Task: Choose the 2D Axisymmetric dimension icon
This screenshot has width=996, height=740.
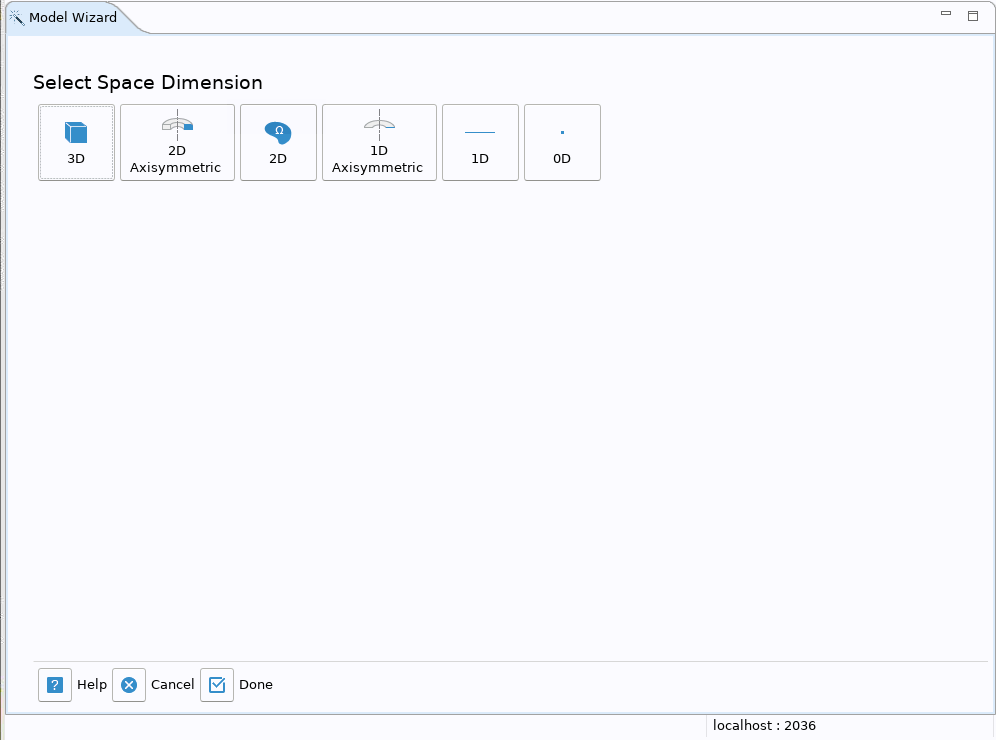Action: pos(177,125)
